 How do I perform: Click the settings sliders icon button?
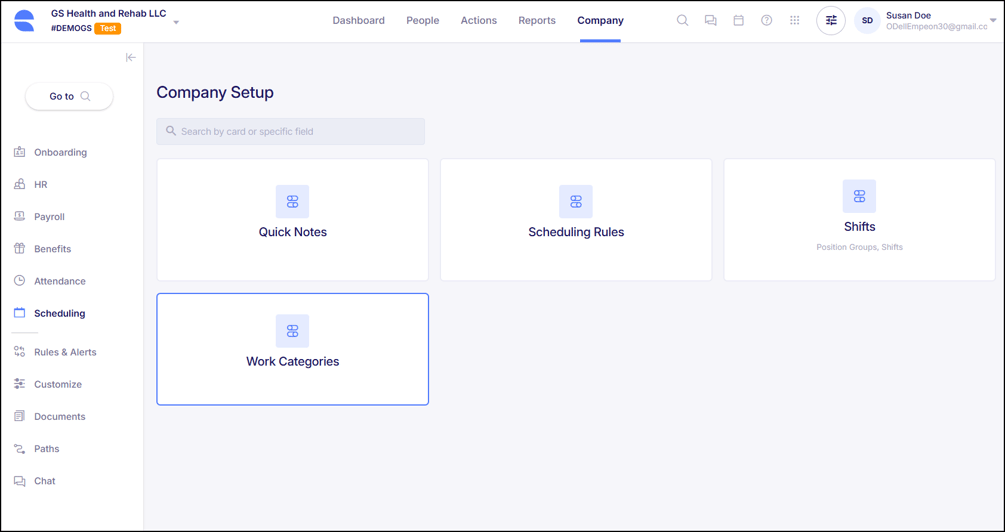(x=831, y=20)
